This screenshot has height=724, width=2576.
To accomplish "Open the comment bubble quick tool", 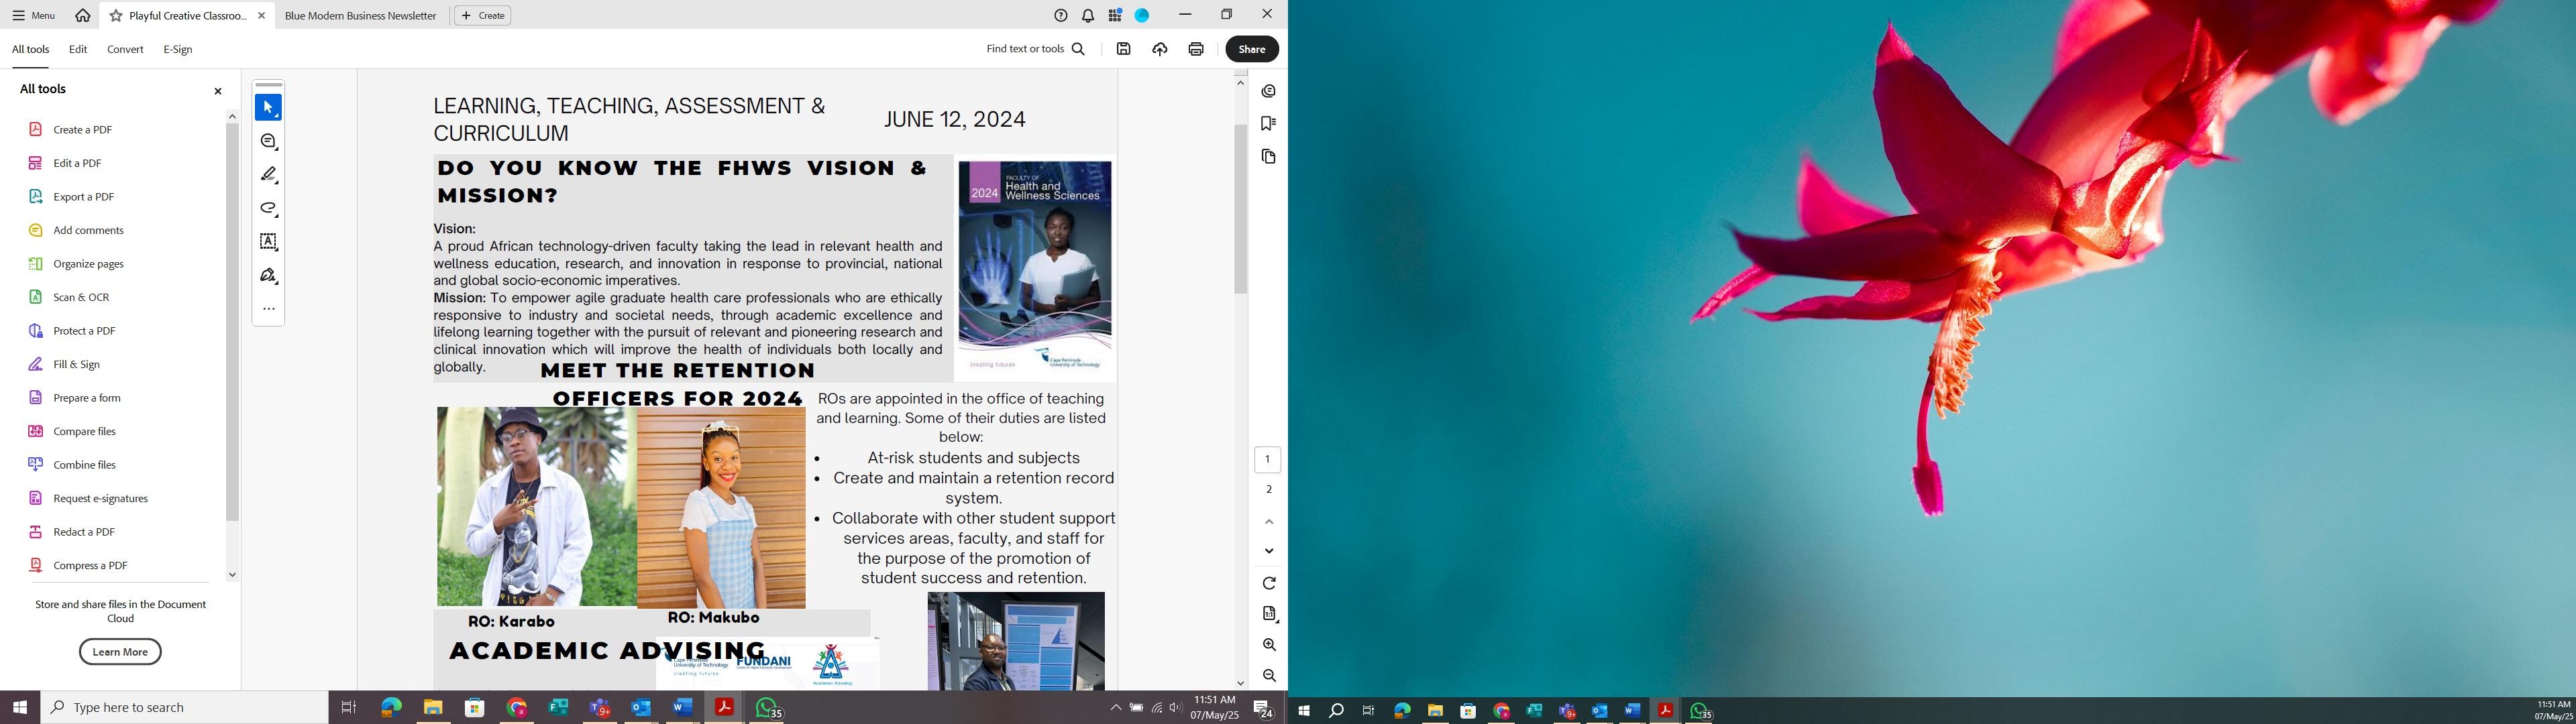I will 268,141.
